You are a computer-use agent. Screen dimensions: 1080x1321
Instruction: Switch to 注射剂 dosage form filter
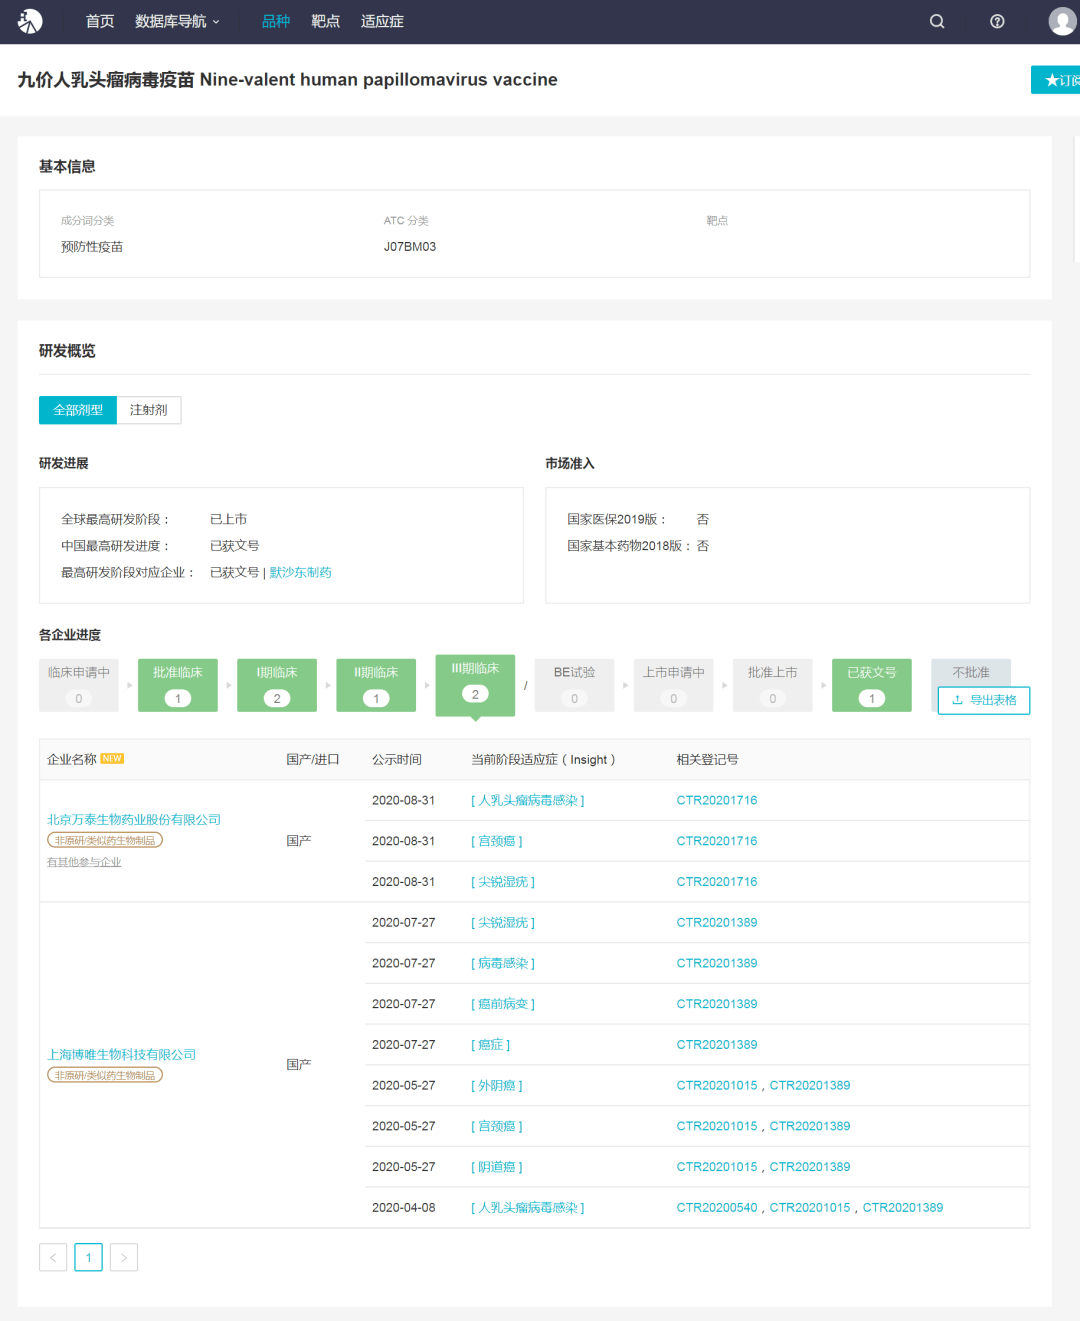click(149, 410)
